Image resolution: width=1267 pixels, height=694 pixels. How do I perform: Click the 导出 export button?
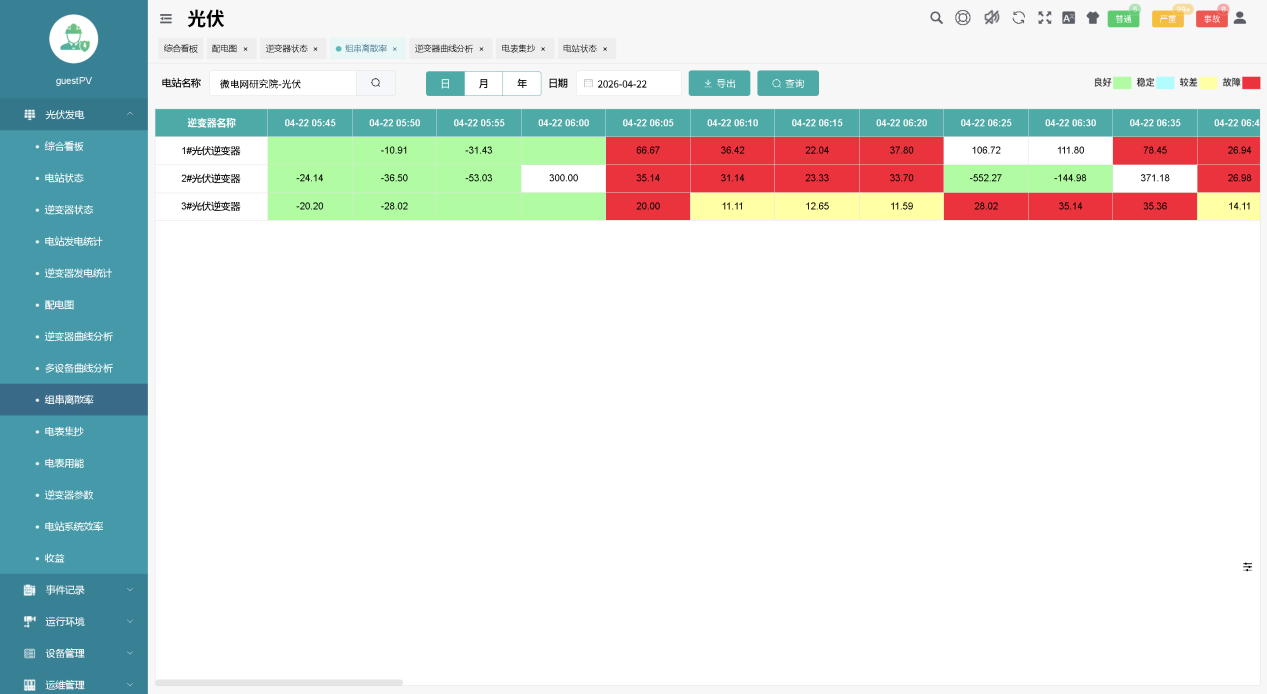(x=719, y=84)
